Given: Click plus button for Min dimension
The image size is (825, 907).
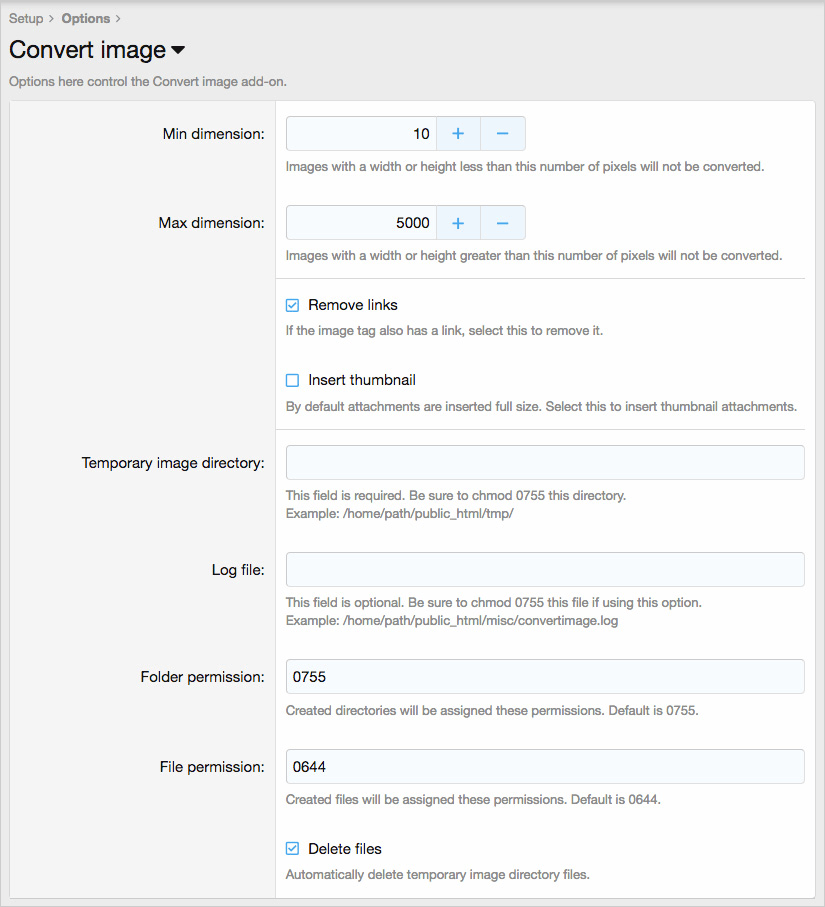Looking at the screenshot, I should coord(458,133).
